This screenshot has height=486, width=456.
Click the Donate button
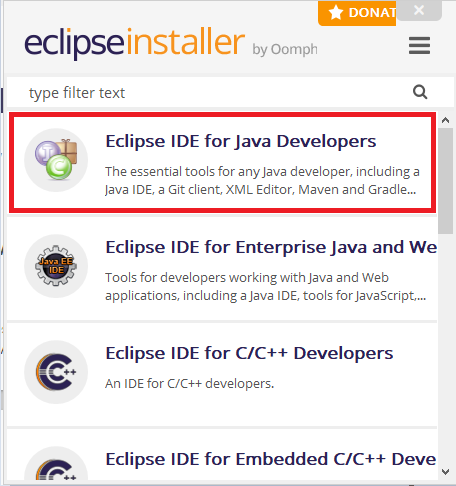(357, 13)
